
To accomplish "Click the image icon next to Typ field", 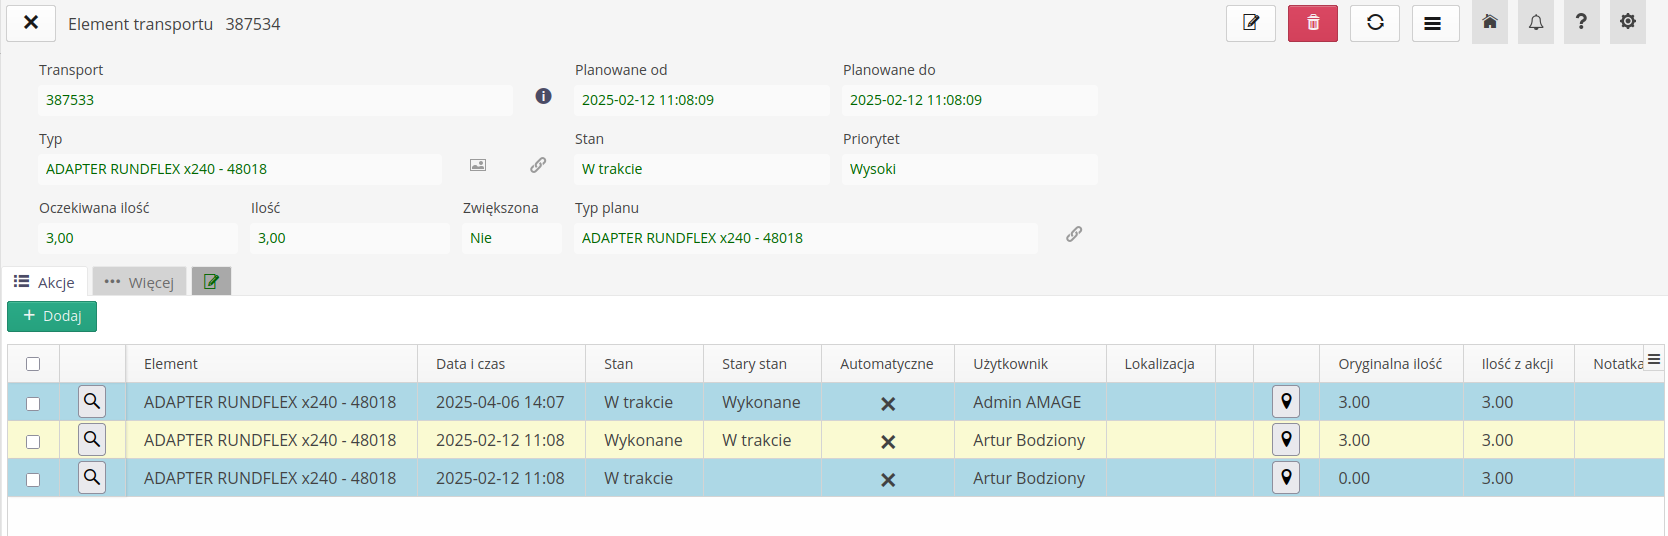I will (x=478, y=165).
